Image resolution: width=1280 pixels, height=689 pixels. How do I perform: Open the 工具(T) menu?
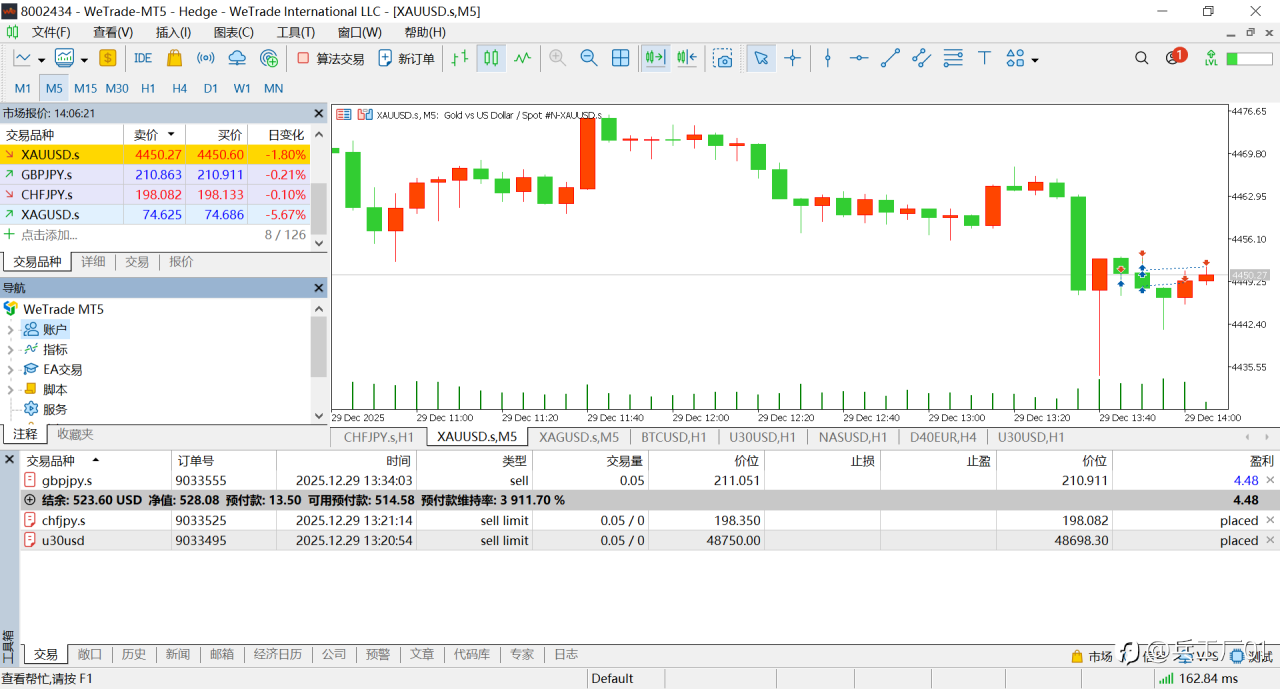click(x=296, y=32)
